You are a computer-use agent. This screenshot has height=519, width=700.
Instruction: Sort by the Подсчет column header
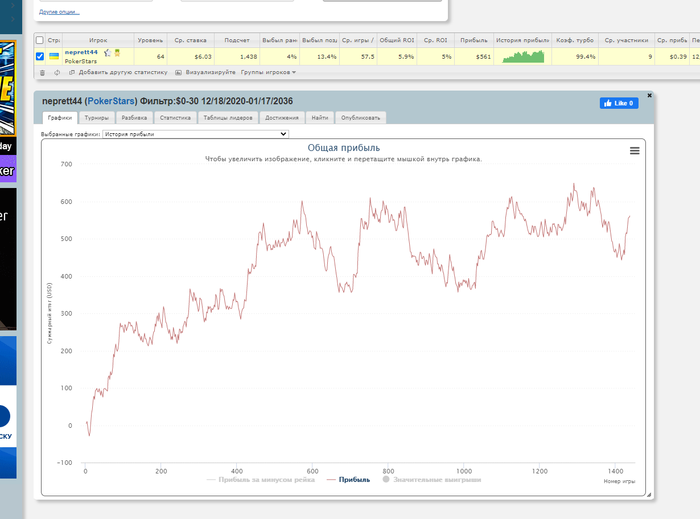point(237,40)
